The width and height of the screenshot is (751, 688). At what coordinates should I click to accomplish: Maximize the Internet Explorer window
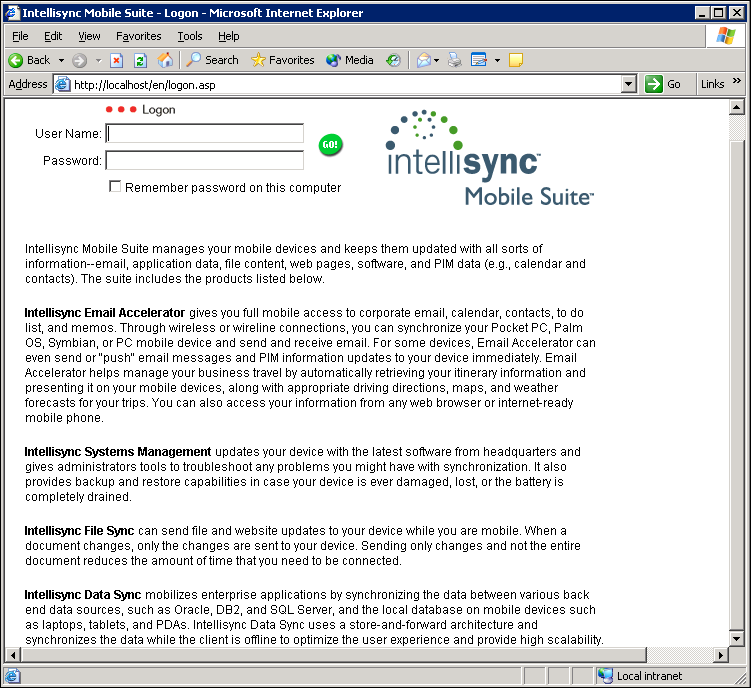click(x=718, y=13)
